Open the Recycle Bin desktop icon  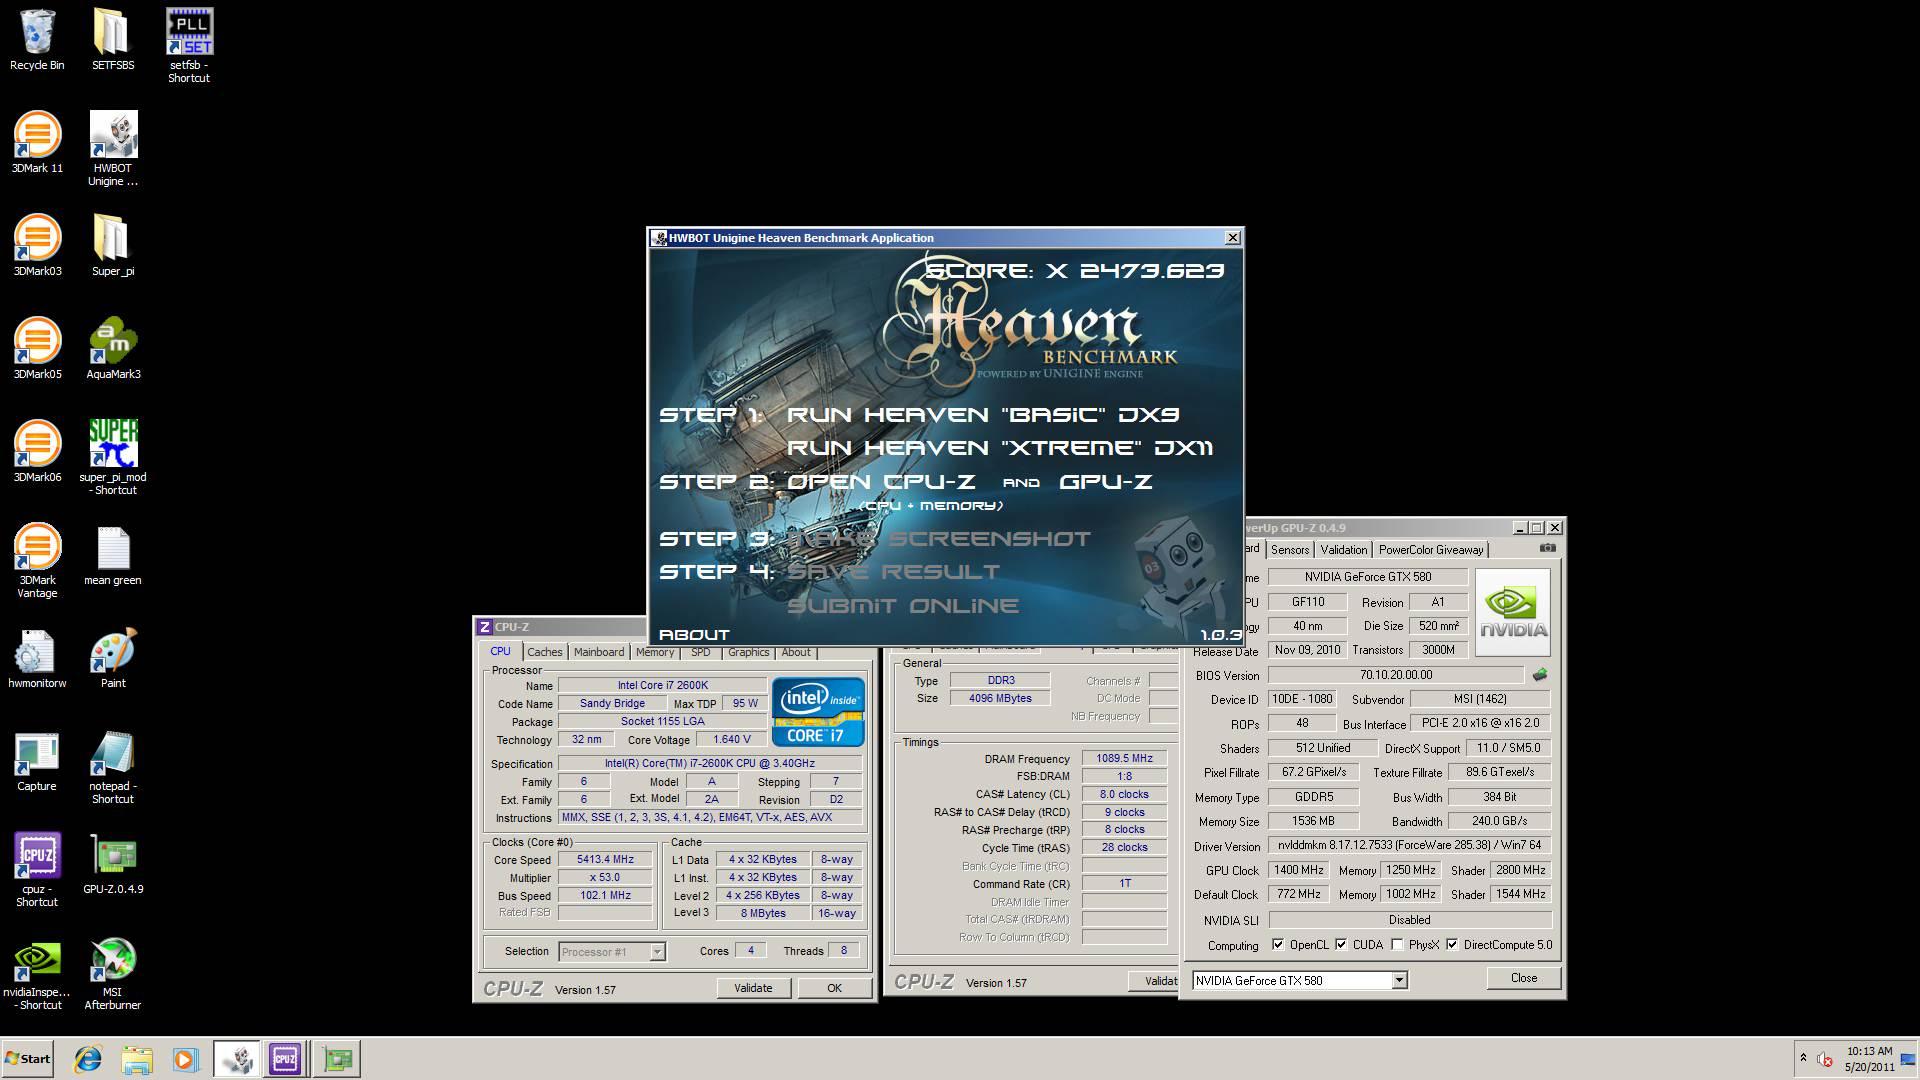(37, 40)
